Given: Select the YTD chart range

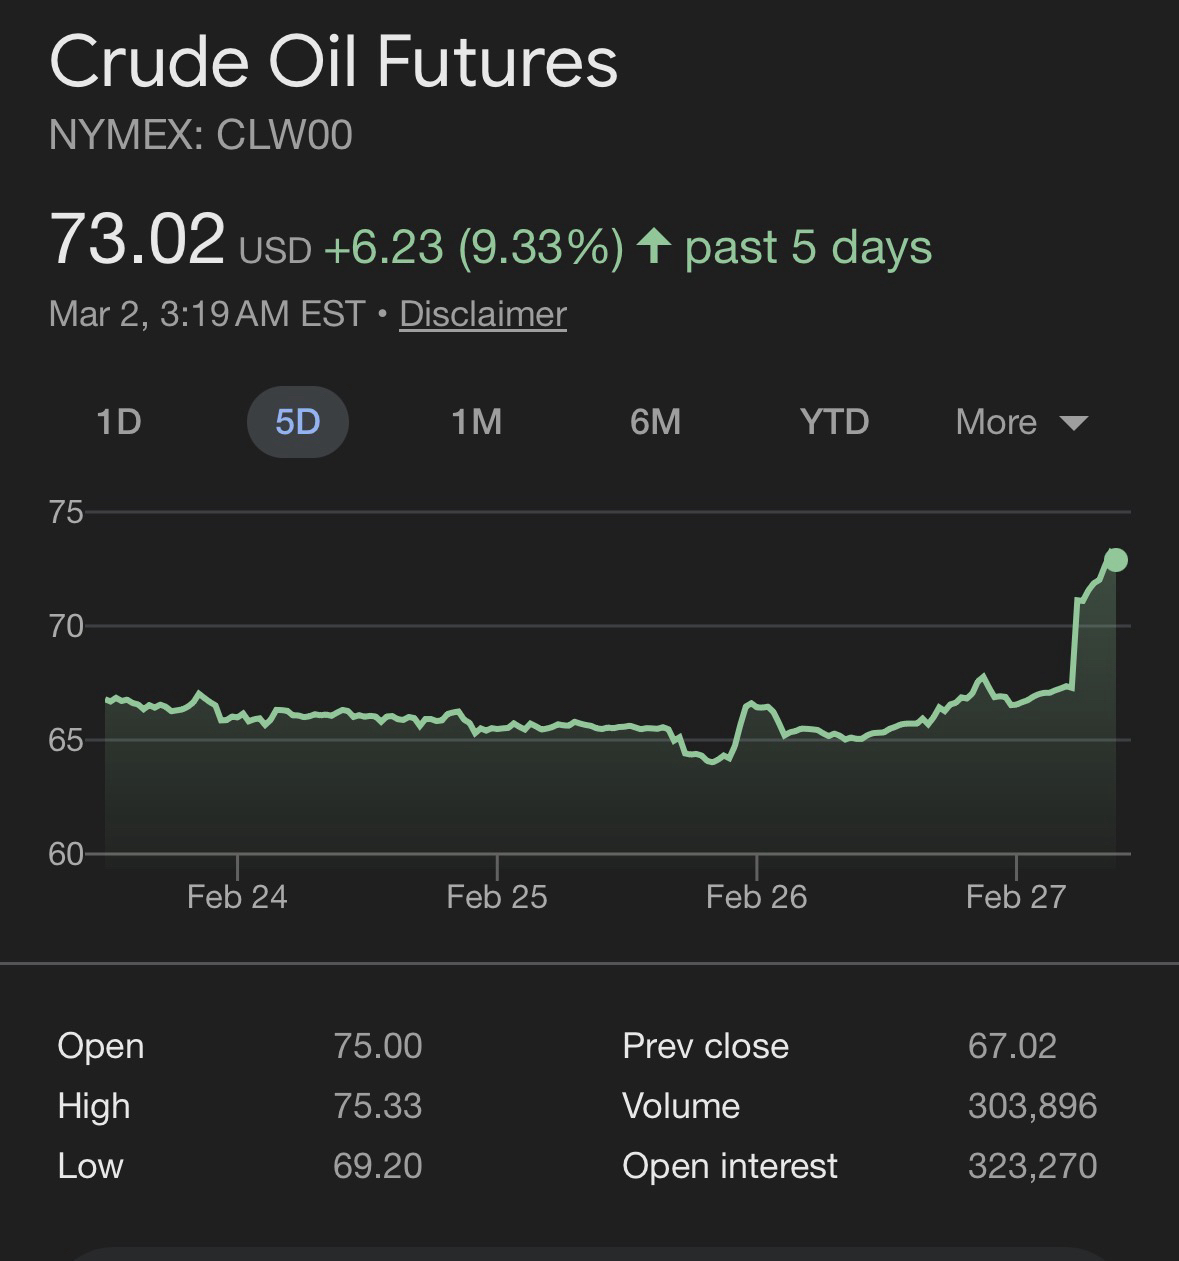Looking at the screenshot, I should [x=834, y=422].
